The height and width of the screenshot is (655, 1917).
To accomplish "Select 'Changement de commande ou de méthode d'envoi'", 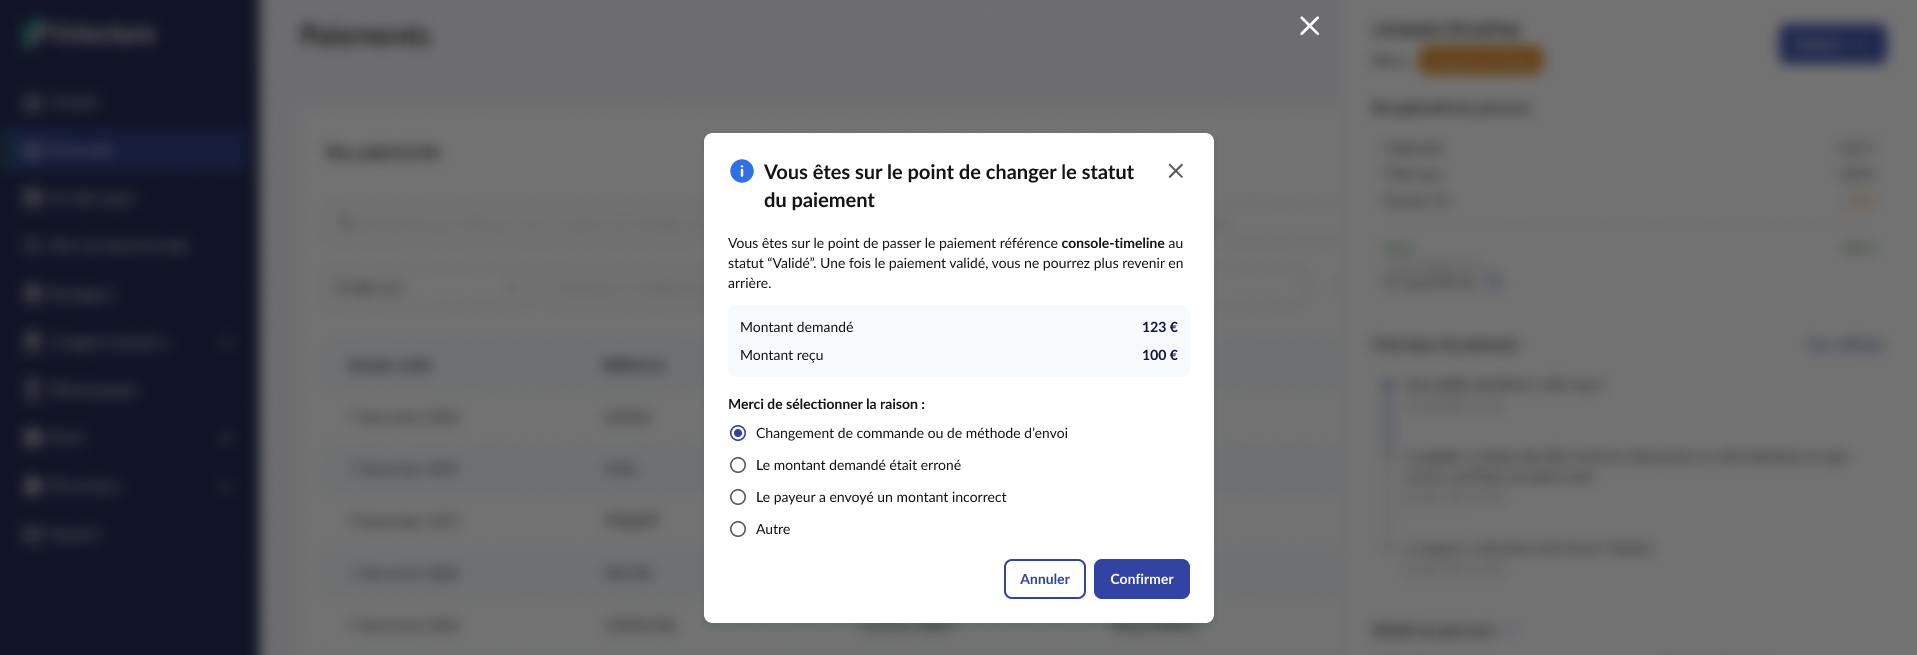I will 738,433.
